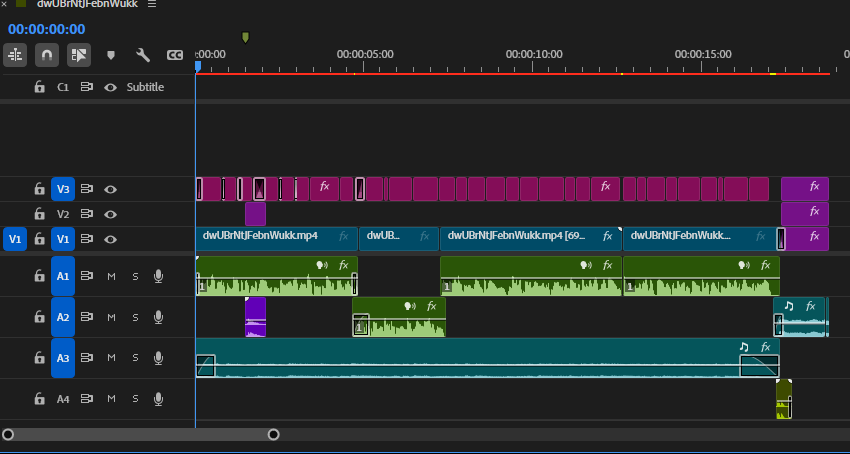The width and height of the screenshot is (850, 454).
Task: Mute the A4 audio track
Action: [111, 399]
